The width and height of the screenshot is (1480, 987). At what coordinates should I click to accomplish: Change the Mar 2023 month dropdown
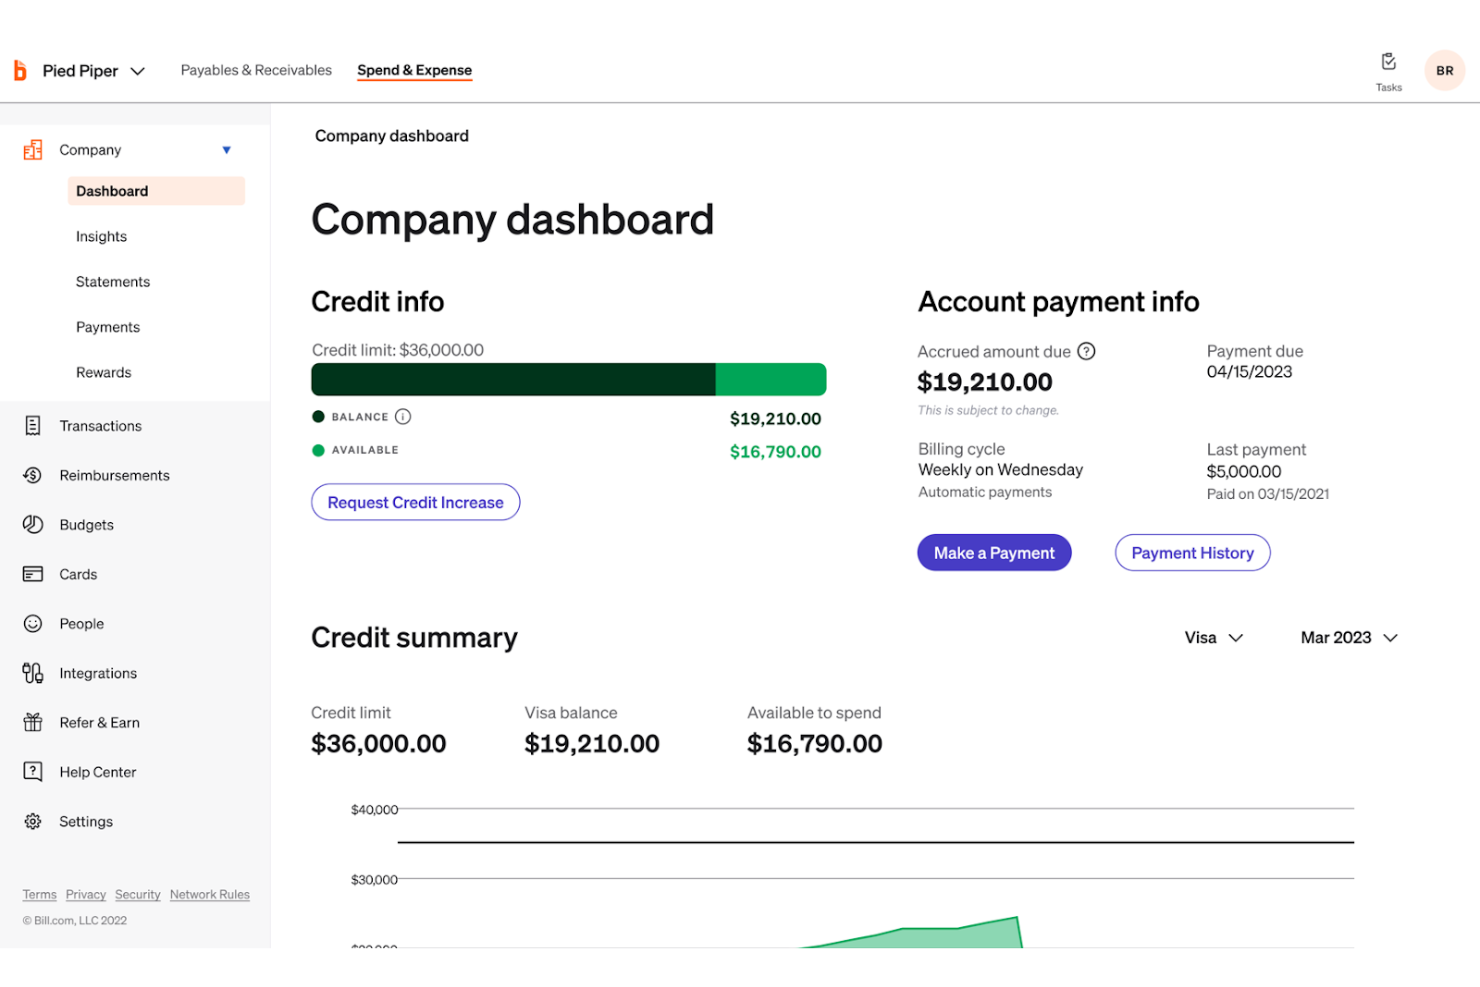[1348, 637]
